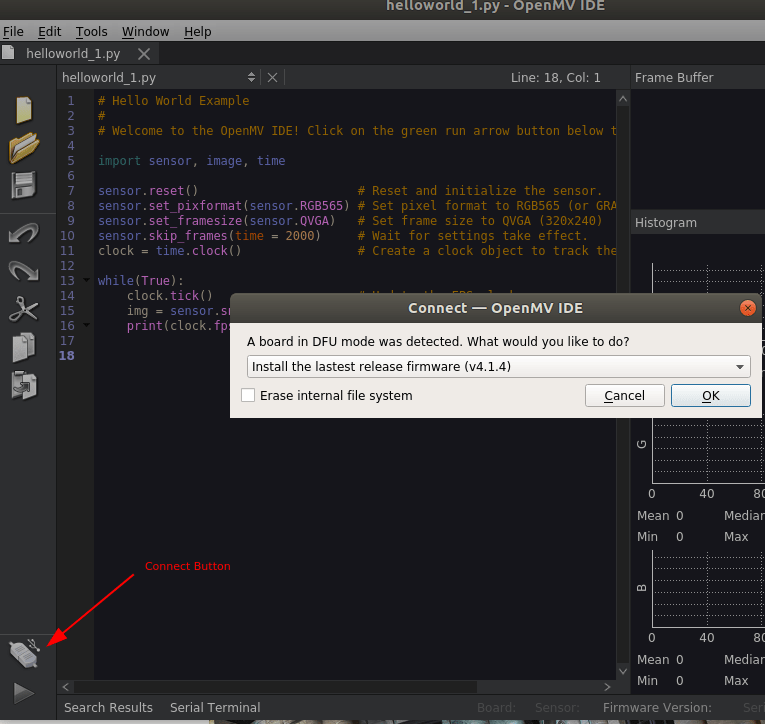The image size is (765, 724).
Task: Close the helloworld_1.py tab with its X
Action: (144, 54)
